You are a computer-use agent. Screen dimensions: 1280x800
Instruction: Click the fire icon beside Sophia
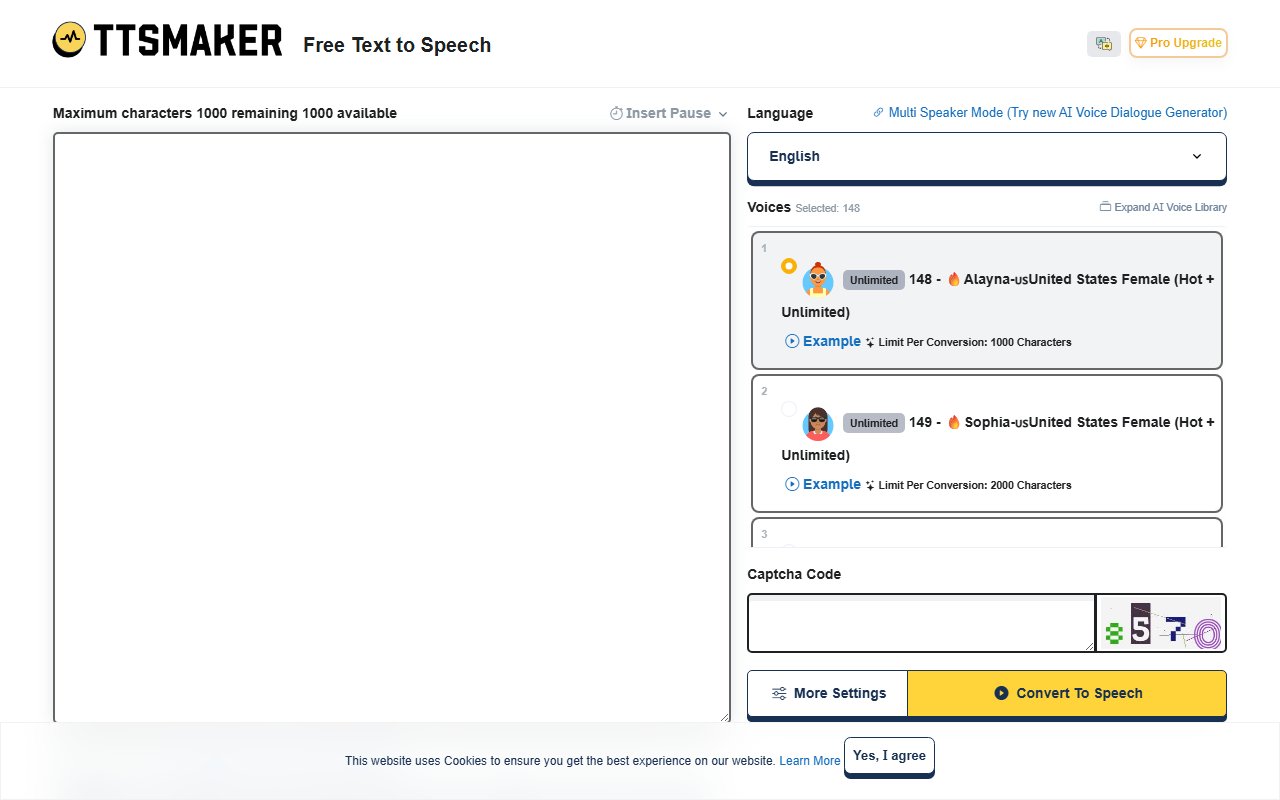coord(954,422)
